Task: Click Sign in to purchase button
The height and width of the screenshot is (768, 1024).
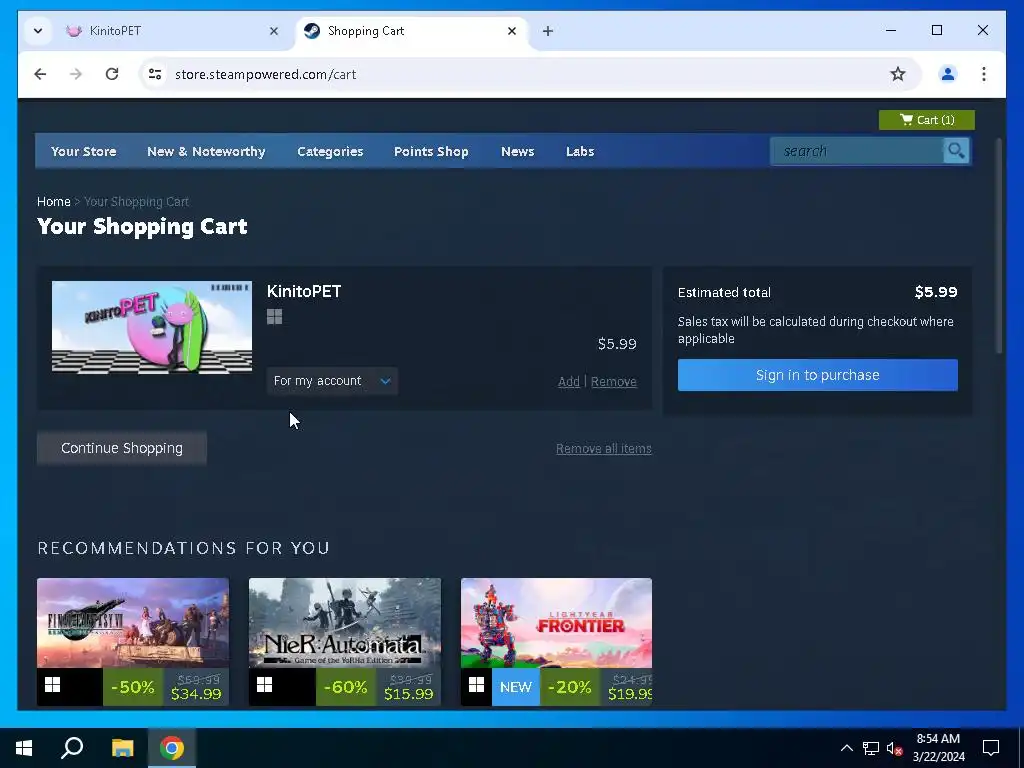Action: point(818,375)
